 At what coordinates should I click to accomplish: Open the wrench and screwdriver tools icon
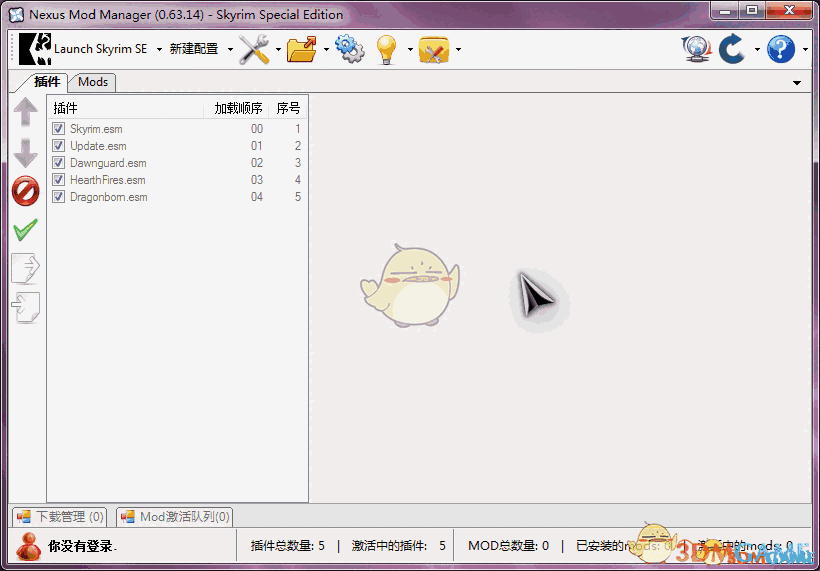pos(254,49)
